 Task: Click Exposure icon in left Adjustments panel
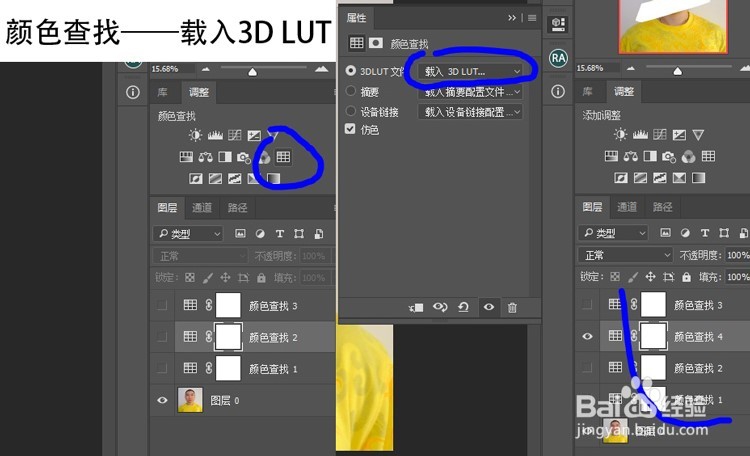point(254,135)
